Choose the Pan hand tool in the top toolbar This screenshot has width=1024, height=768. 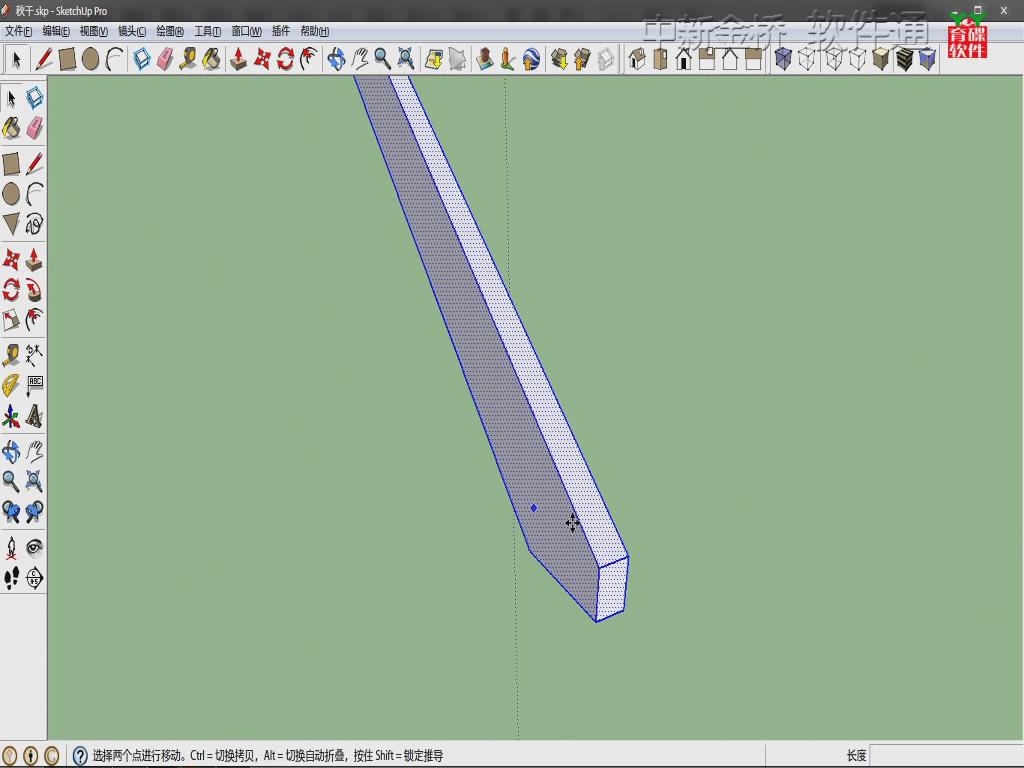(x=360, y=59)
